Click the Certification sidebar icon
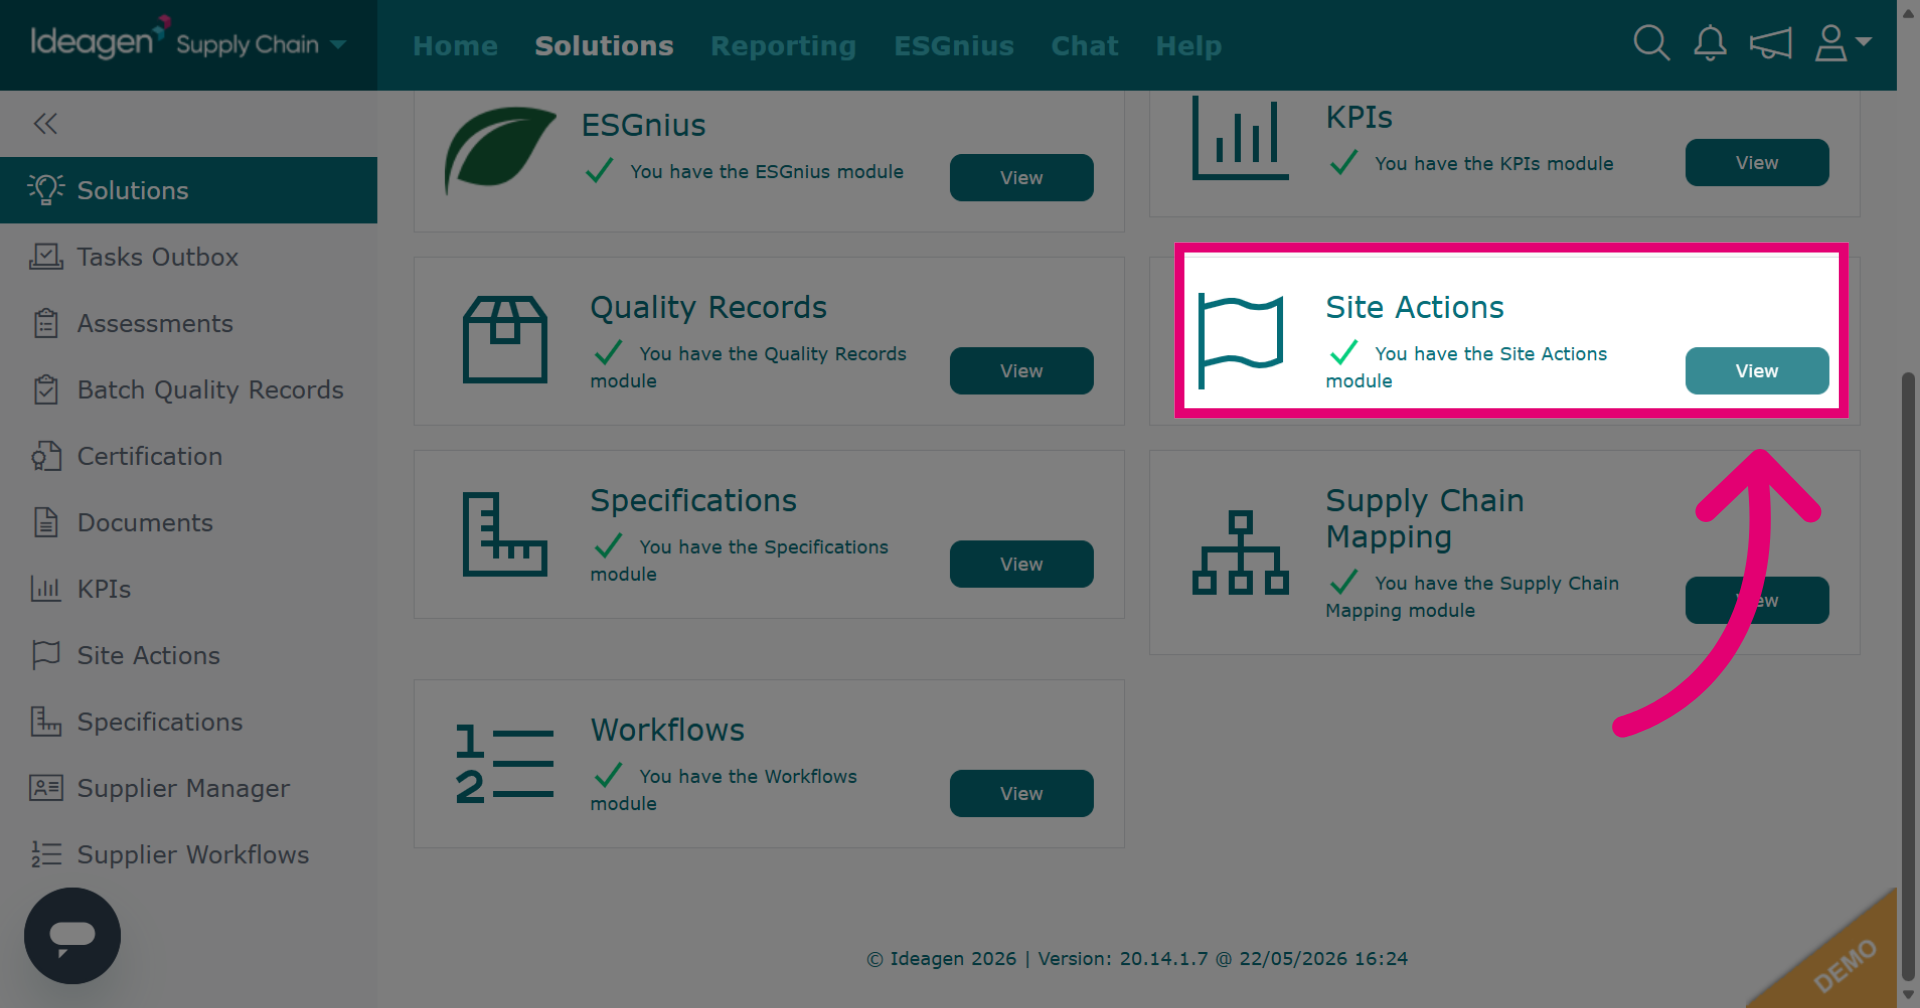The width and height of the screenshot is (1920, 1008). [x=46, y=456]
